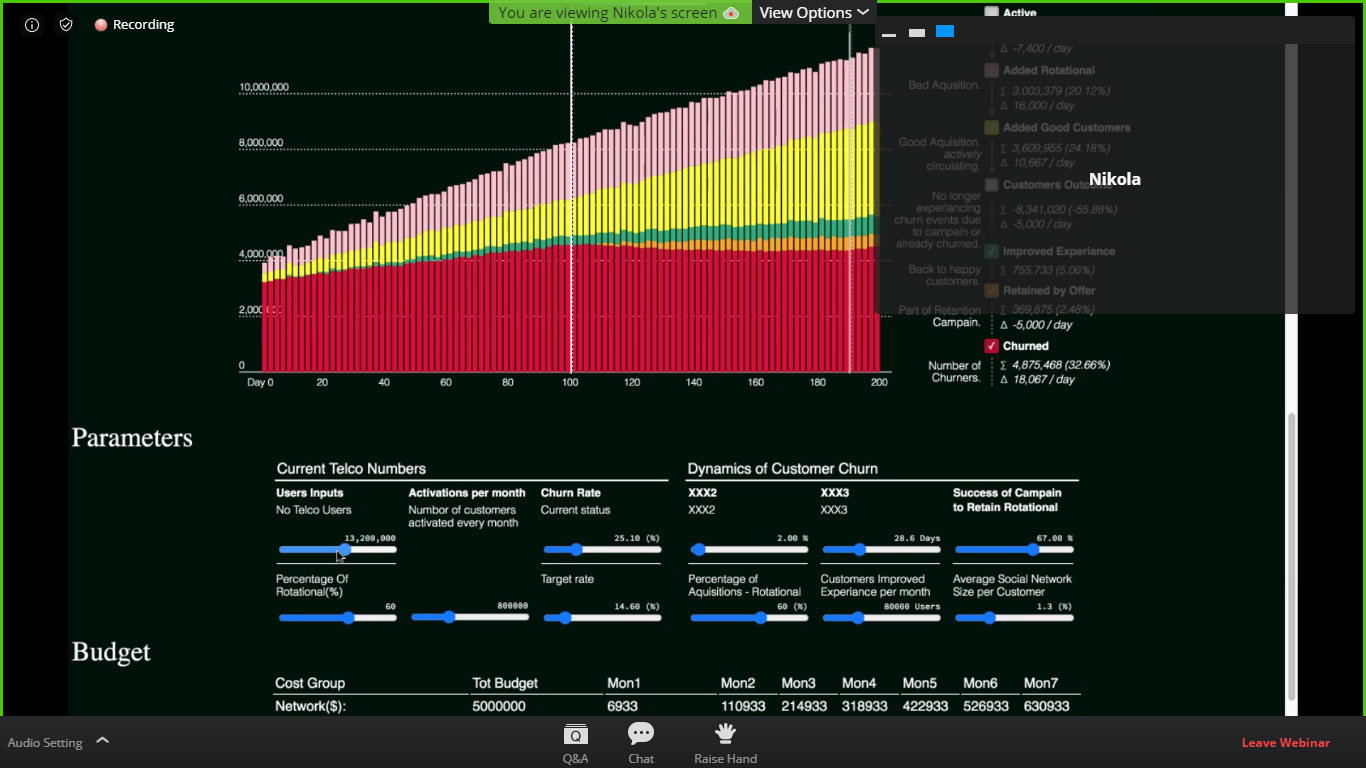
Task: Open the Q&A panel
Action: [x=575, y=743]
